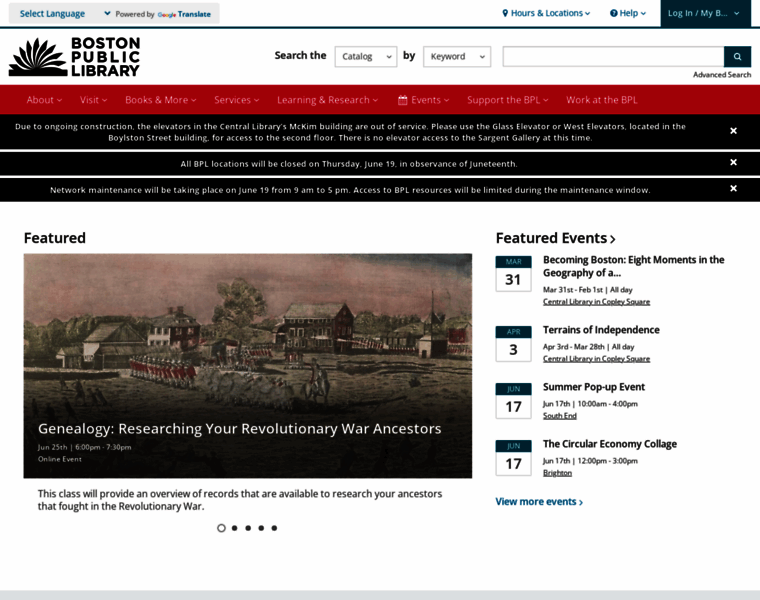Click the Google Translate link

(184, 14)
